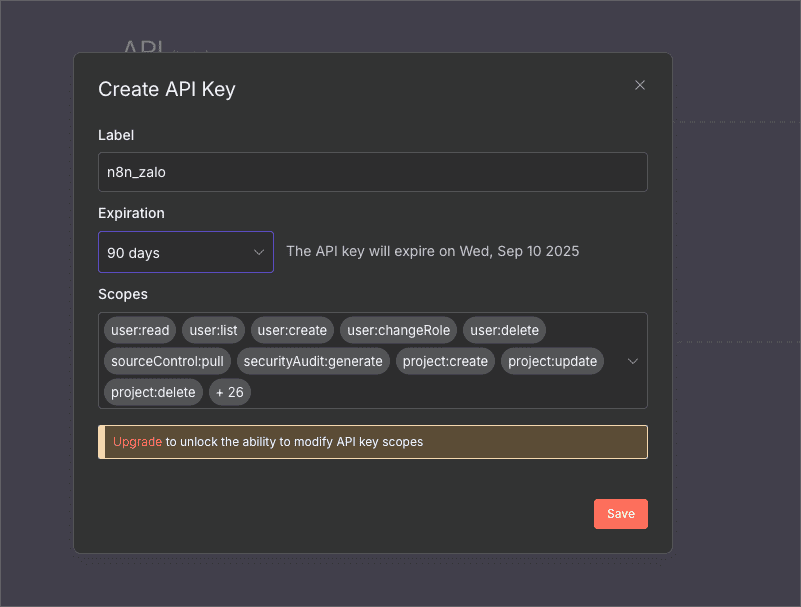
Task: Click the user:delete scope tag
Action: point(504,330)
